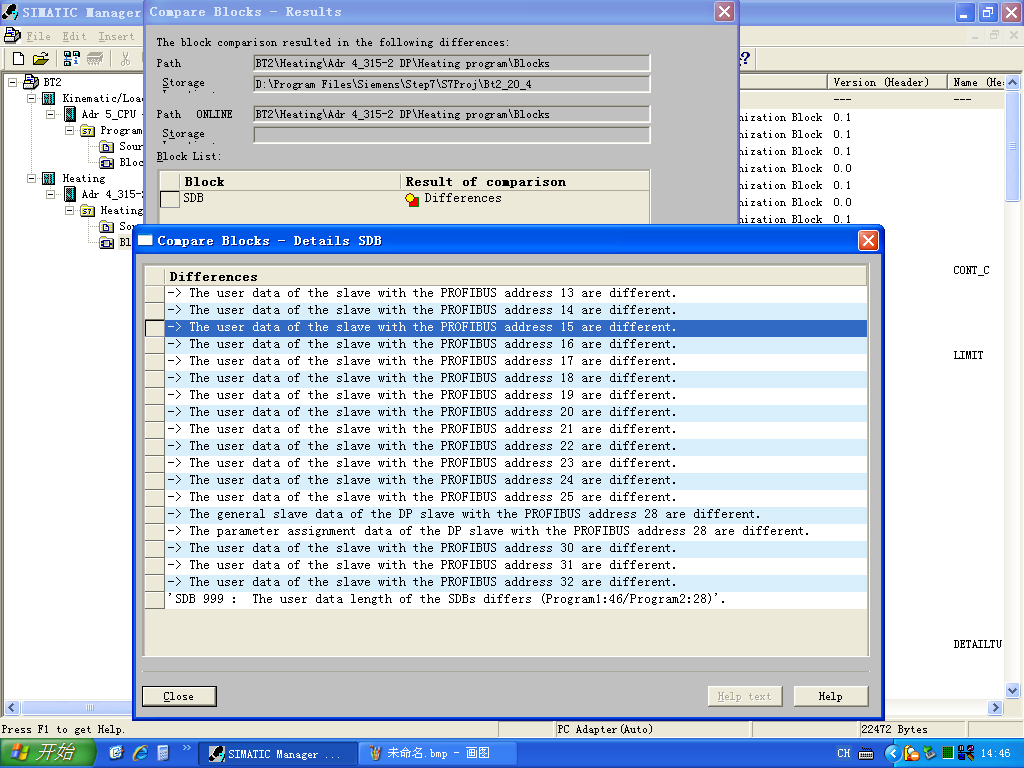This screenshot has width=1024, height=768.
Task: Click the Differences result icon for SDB
Action: click(x=412, y=199)
